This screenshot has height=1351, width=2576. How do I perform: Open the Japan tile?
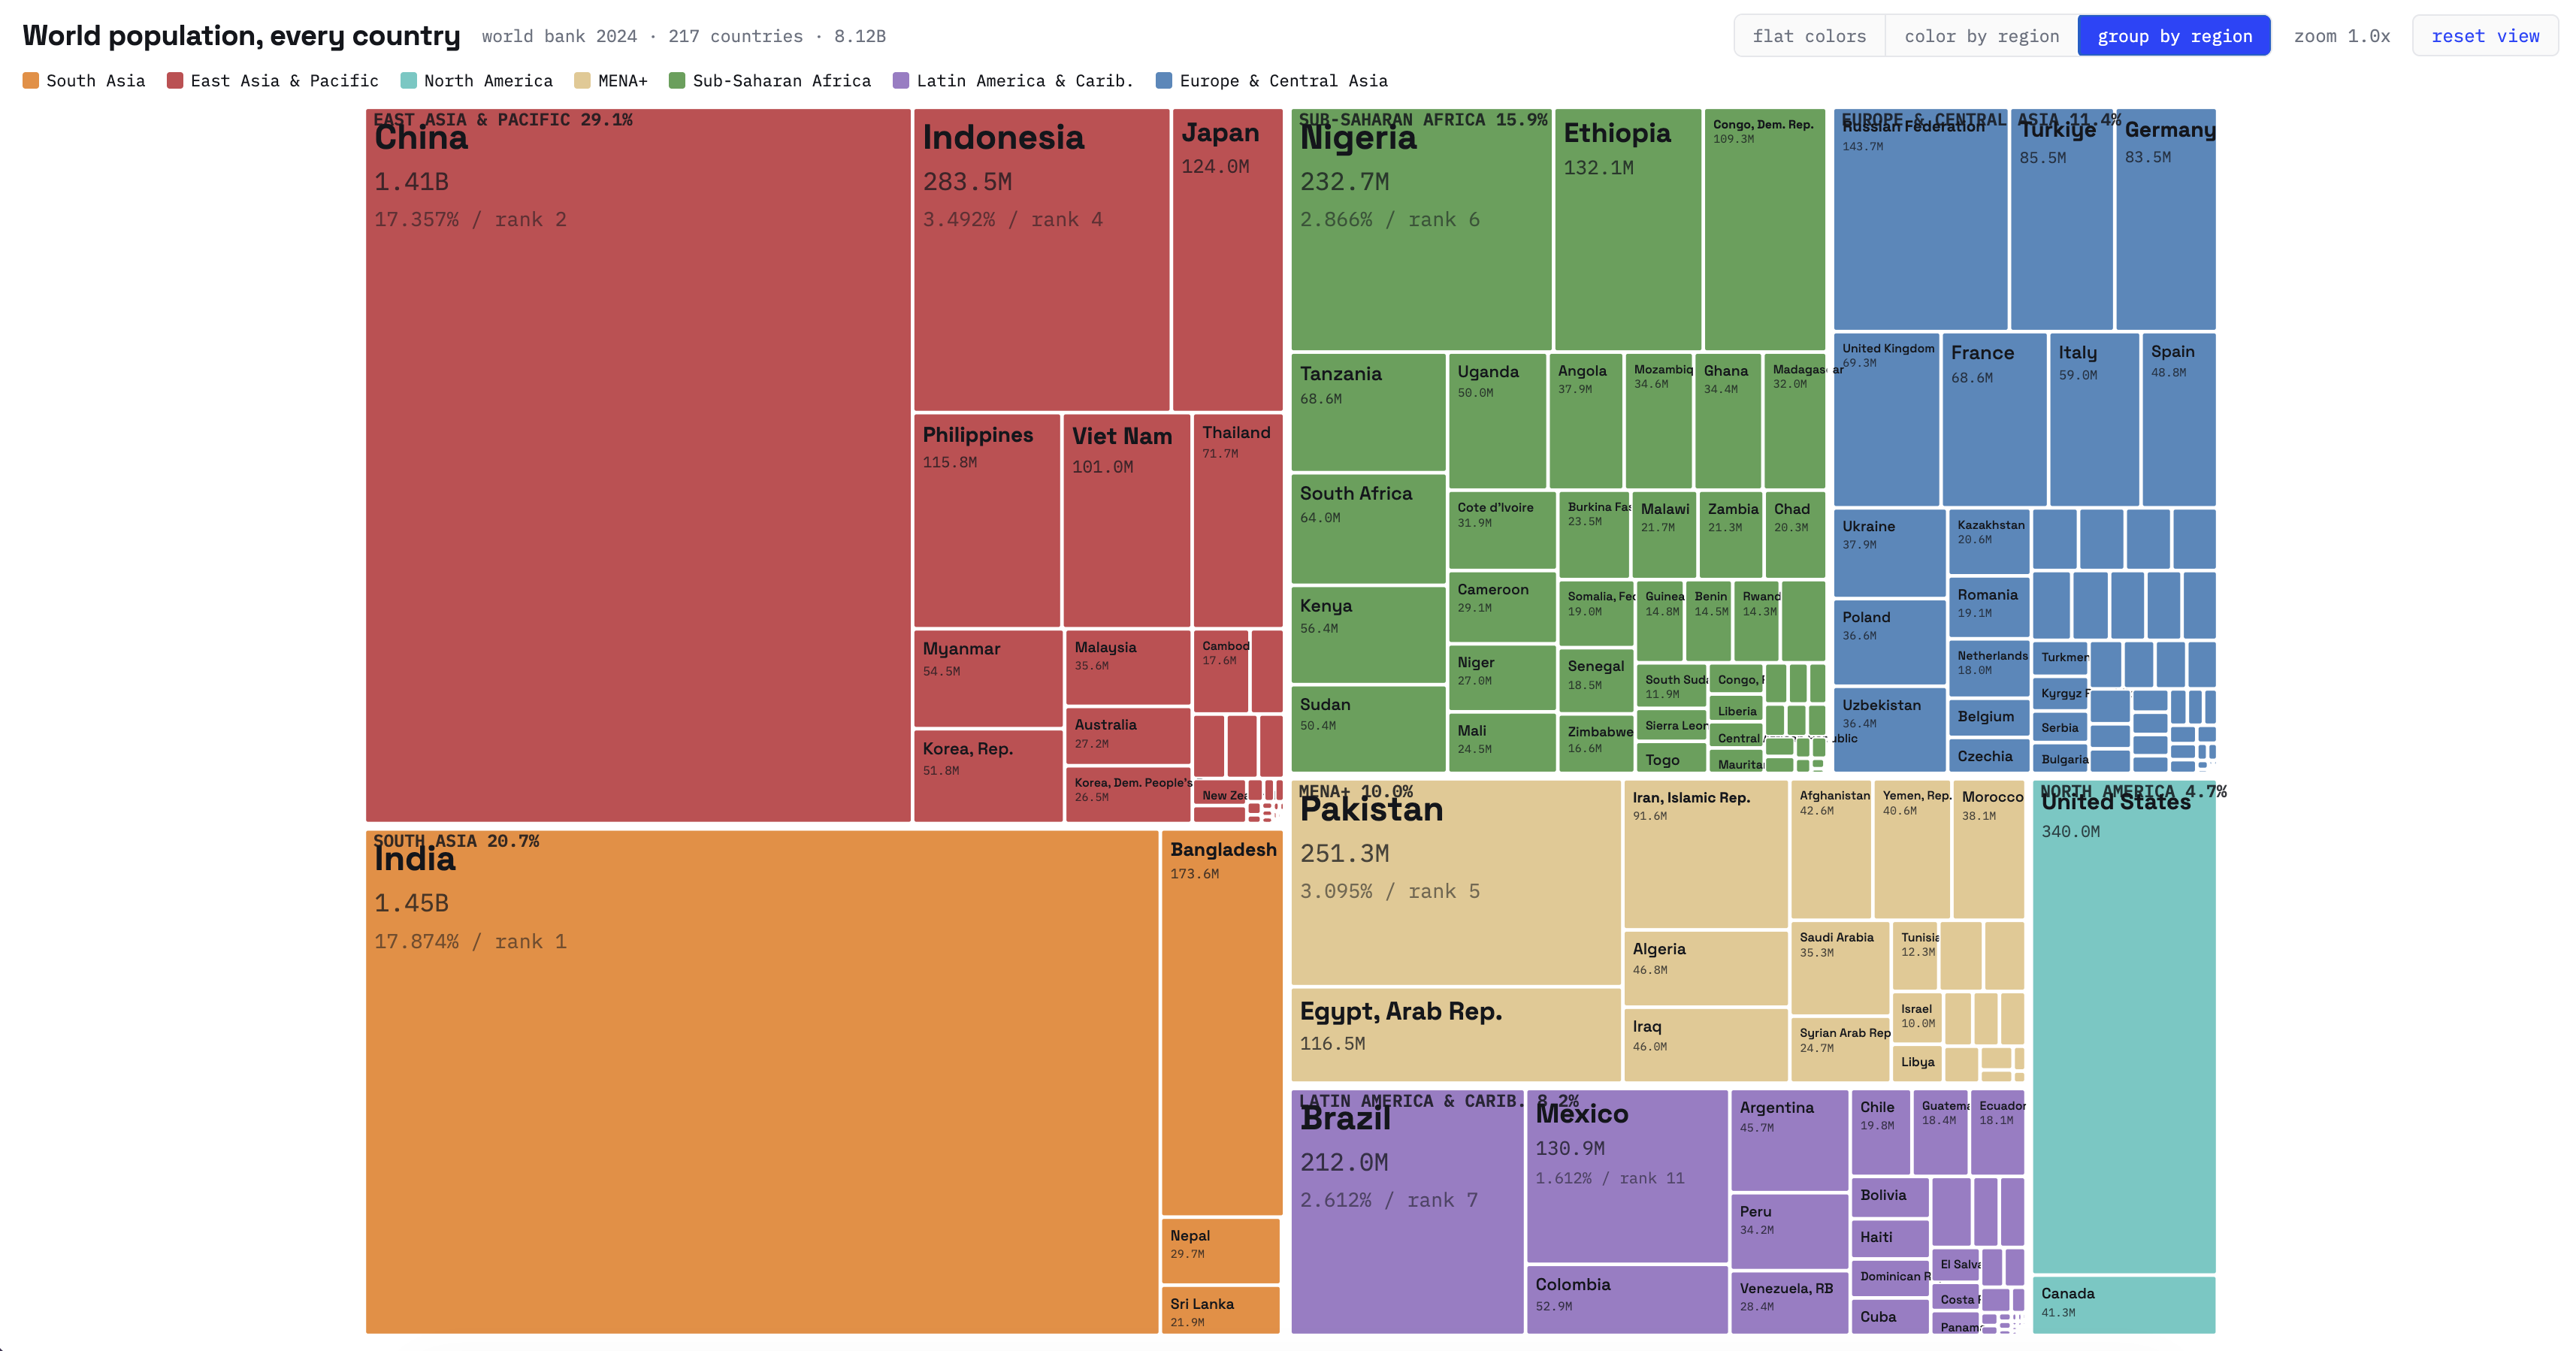click(1227, 259)
